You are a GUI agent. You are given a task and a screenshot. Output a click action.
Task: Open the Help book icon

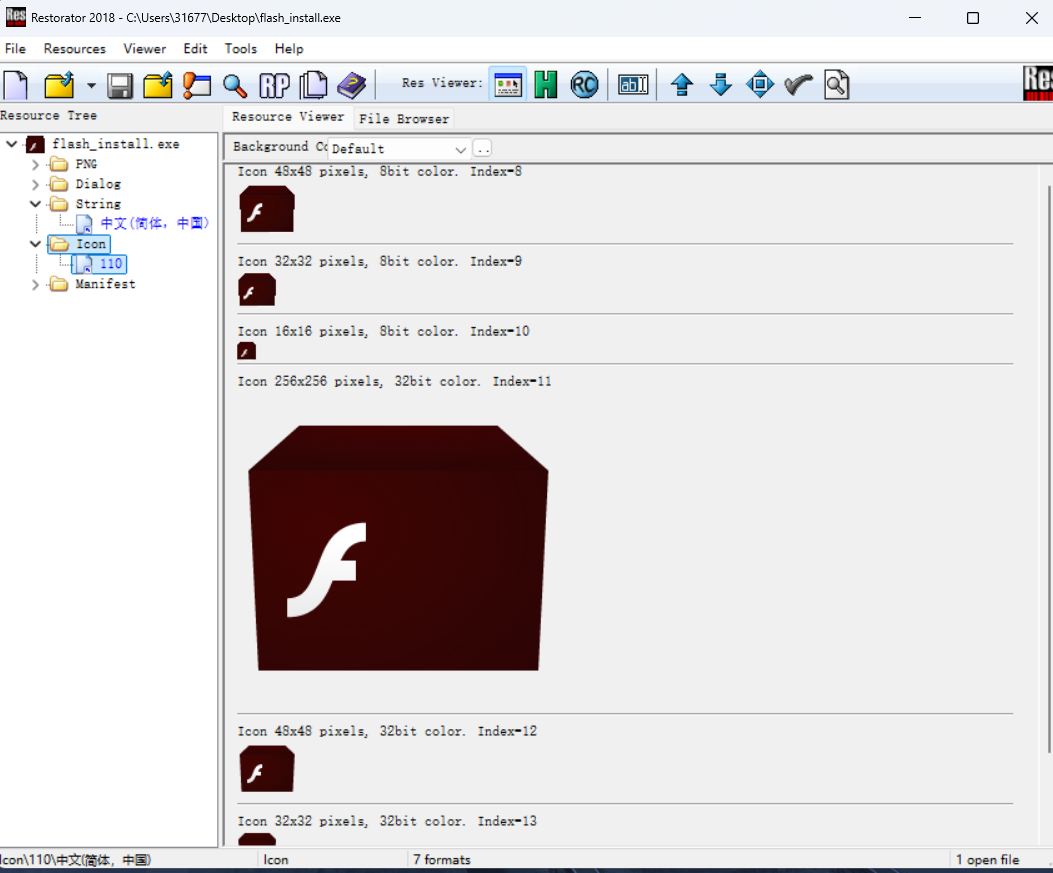click(351, 85)
